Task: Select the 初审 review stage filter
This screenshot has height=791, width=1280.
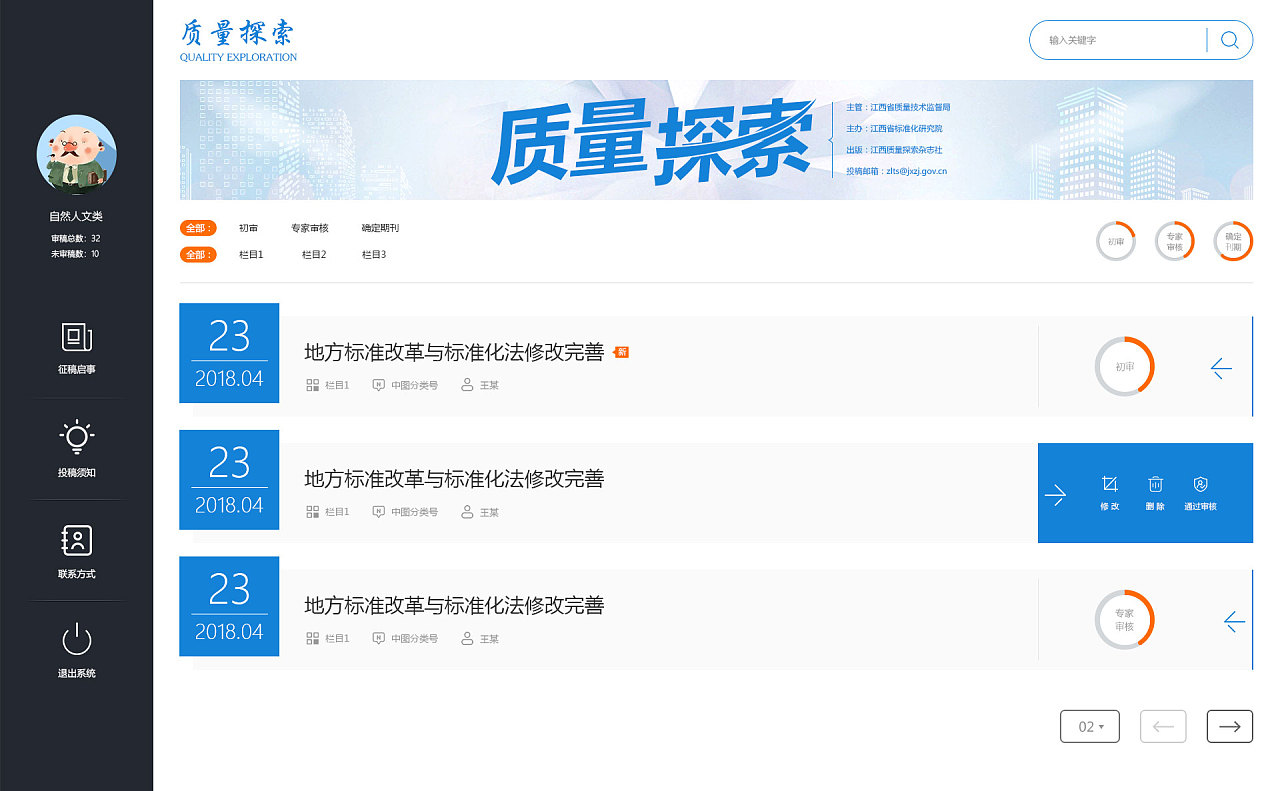Action: point(249,228)
